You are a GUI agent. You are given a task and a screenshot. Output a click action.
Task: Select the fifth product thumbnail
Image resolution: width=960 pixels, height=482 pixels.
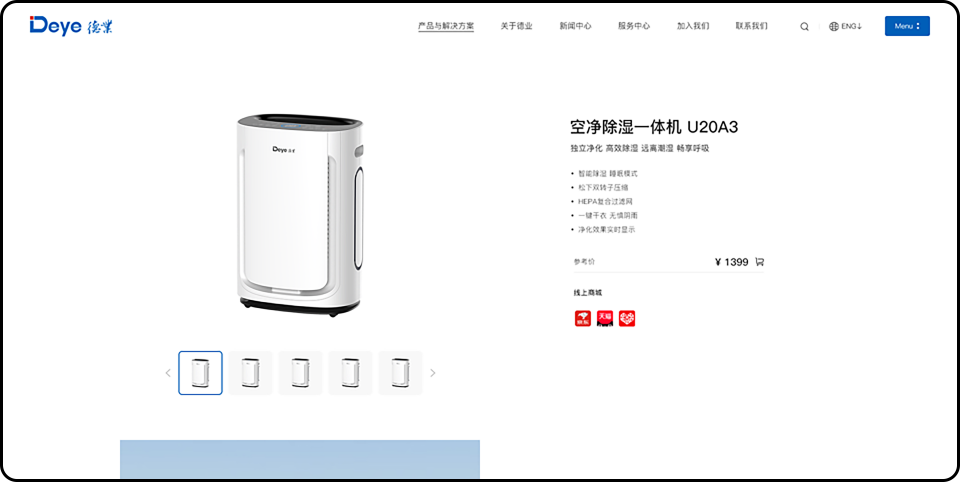tap(400, 373)
